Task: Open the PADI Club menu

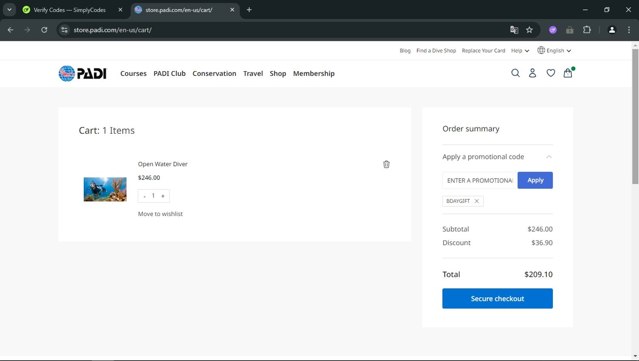Action: click(170, 73)
